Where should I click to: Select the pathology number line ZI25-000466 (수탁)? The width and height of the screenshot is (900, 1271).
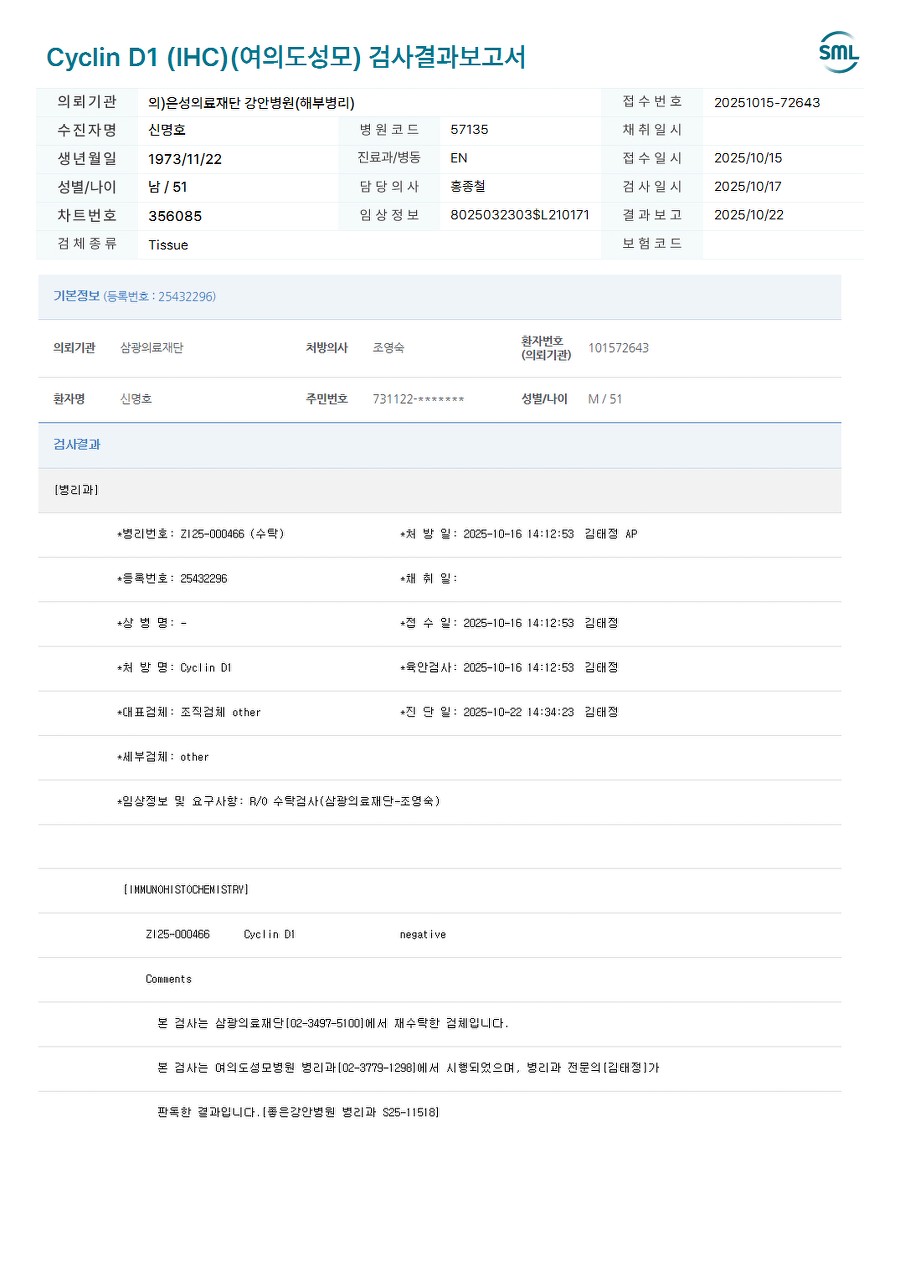(201, 534)
